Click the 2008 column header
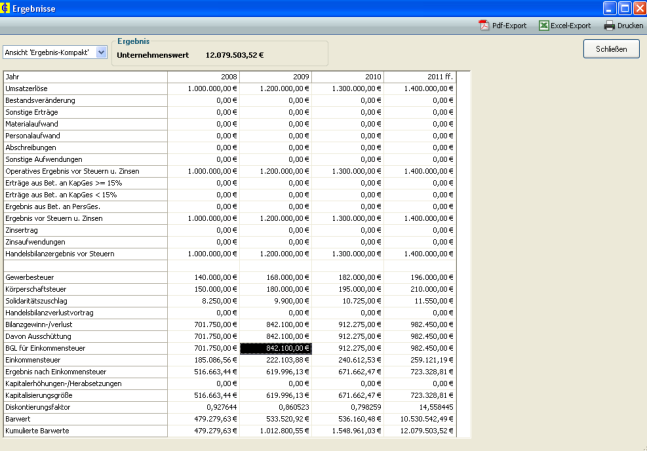This screenshot has width=647, height=451. [x=204, y=76]
